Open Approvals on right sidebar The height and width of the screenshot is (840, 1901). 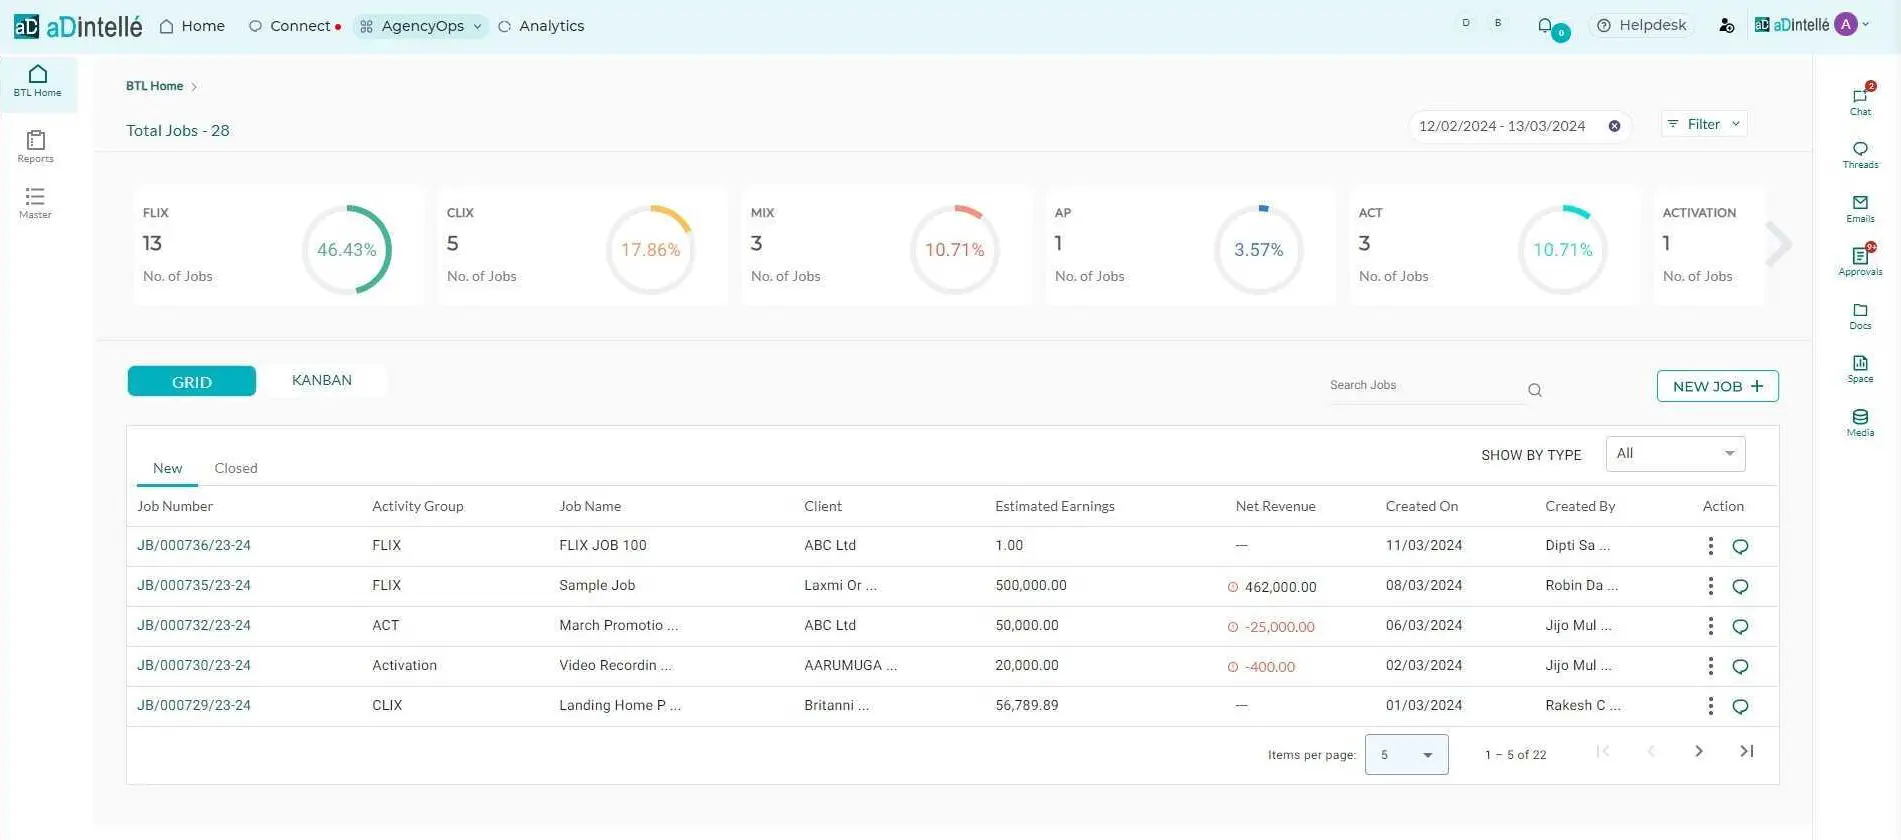[1860, 261]
